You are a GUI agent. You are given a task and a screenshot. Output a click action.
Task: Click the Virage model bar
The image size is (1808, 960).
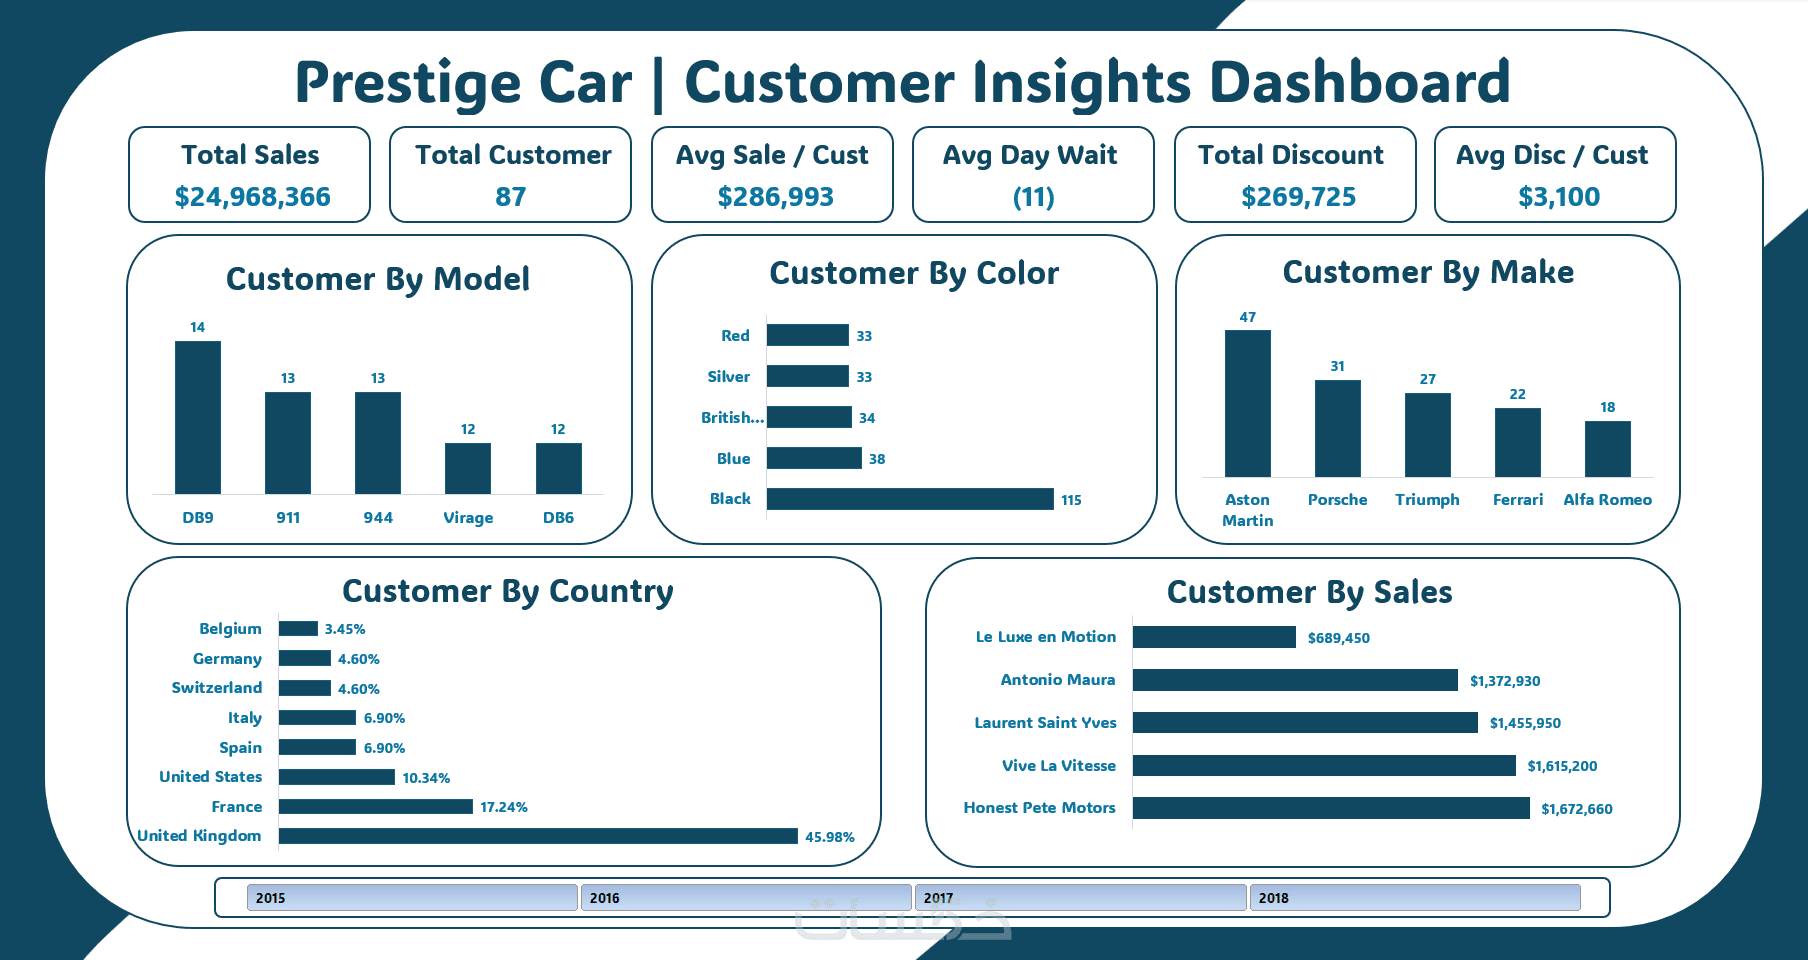[x=468, y=469]
